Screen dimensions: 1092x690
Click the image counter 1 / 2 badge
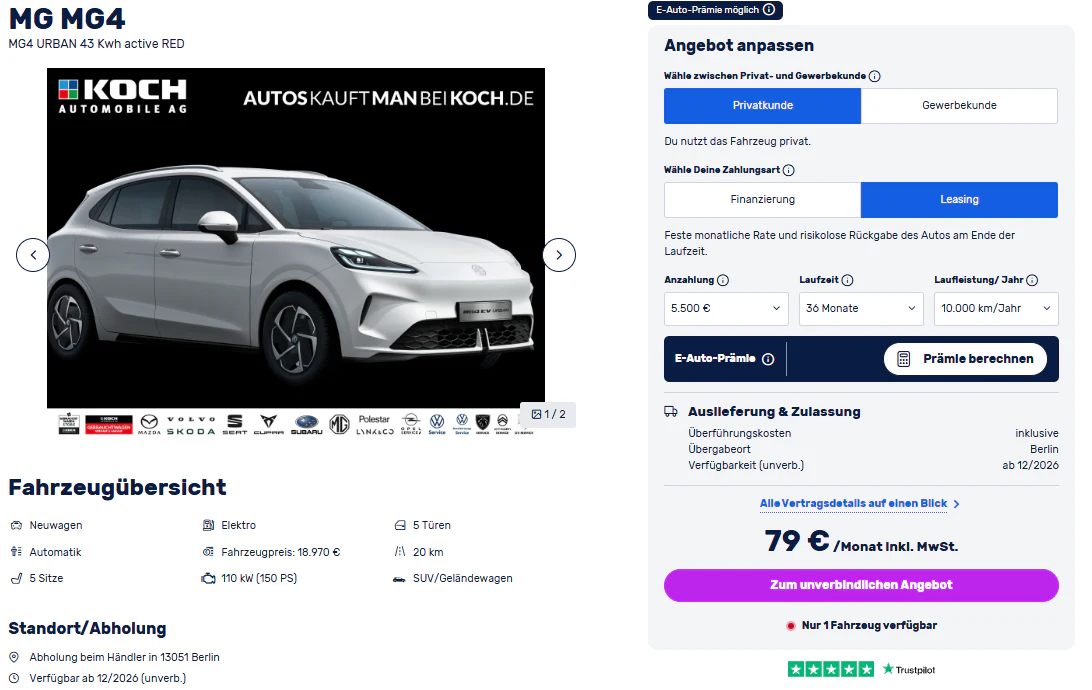pyautogui.click(x=548, y=414)
